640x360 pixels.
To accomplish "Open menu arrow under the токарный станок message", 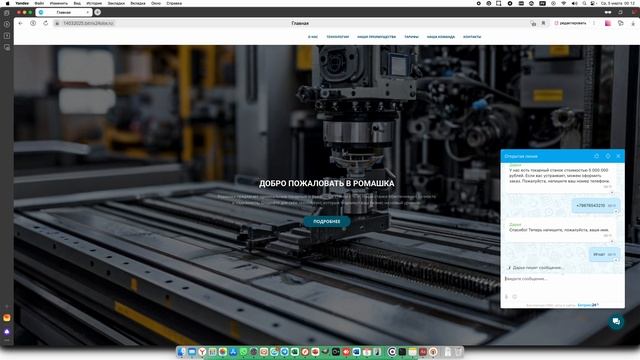I will (x=611, y=192).
